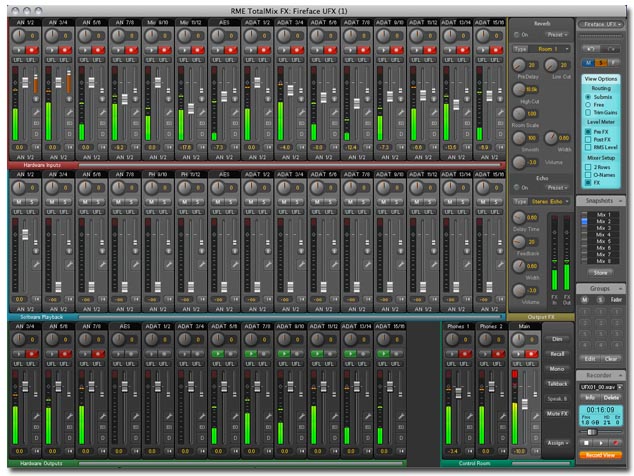634x476 pixels.
Task: Enable RMS Level checkbox
Action: click(x=586, y=146)
